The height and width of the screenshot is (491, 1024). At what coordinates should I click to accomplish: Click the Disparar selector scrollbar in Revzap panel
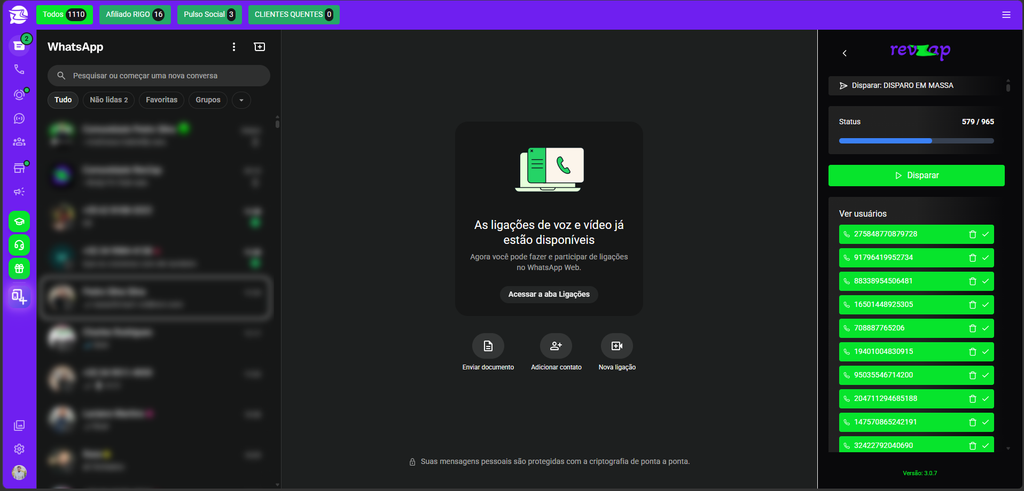[x=1009, y=86]
